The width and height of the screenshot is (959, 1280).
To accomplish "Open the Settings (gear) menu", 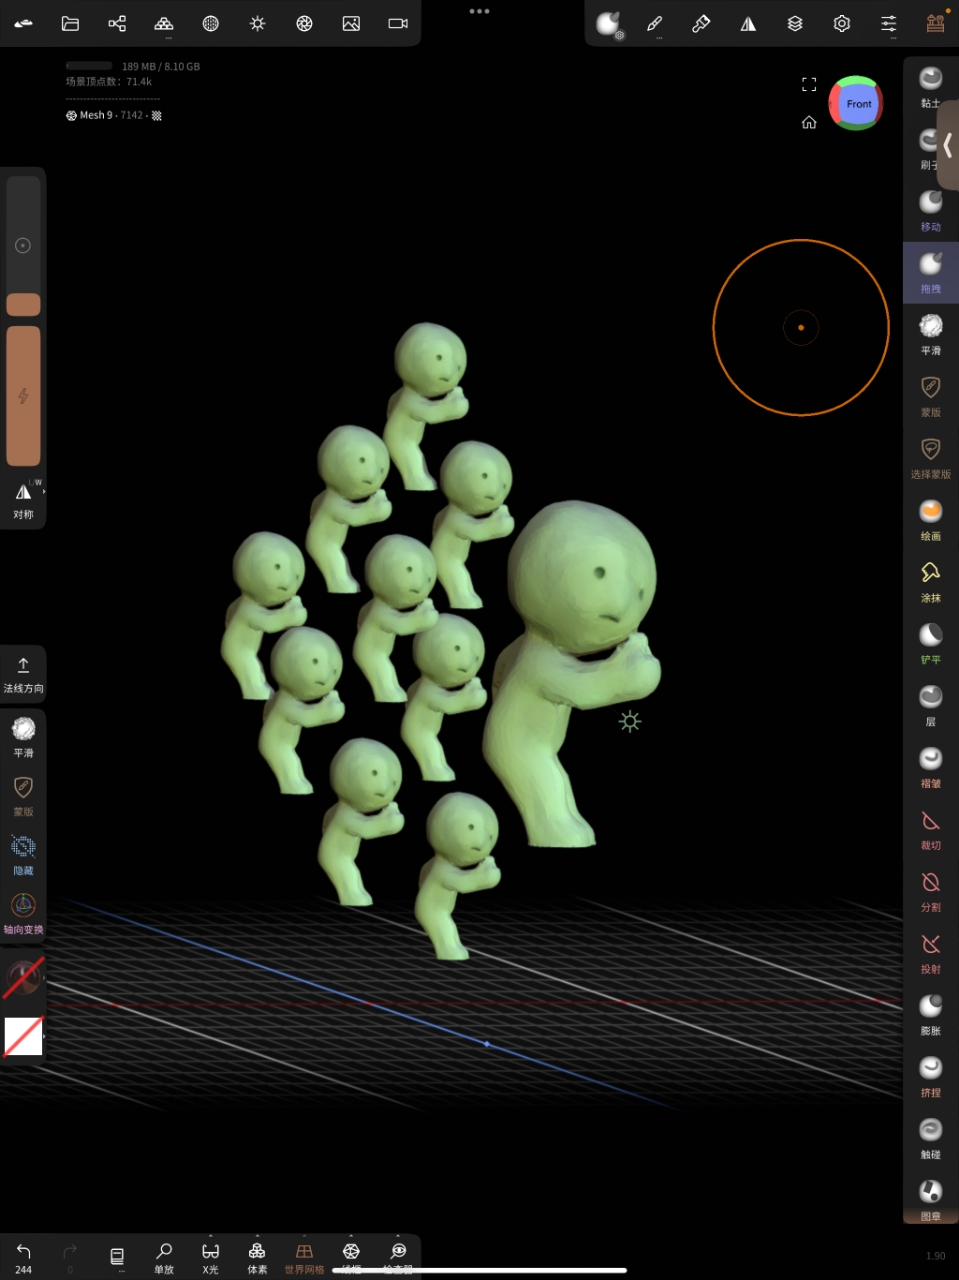I will (841, 23).
